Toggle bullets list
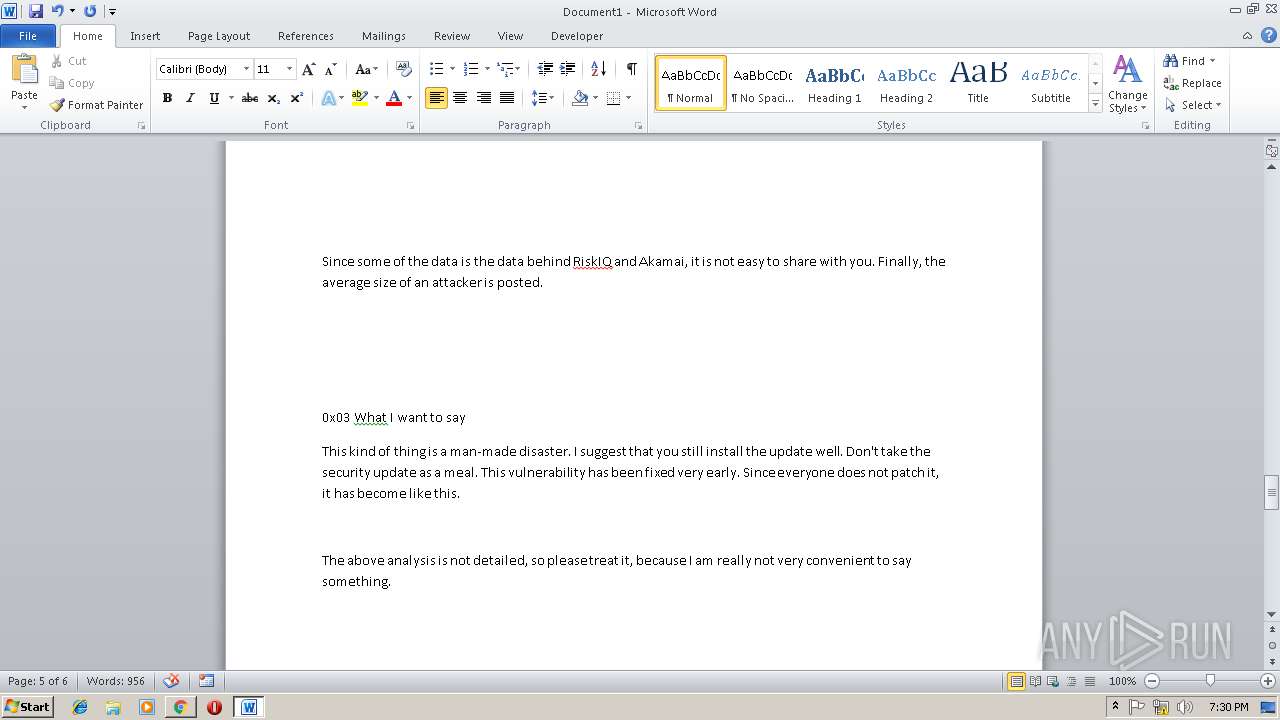The image size is (1280, 720). click(436, 69)
